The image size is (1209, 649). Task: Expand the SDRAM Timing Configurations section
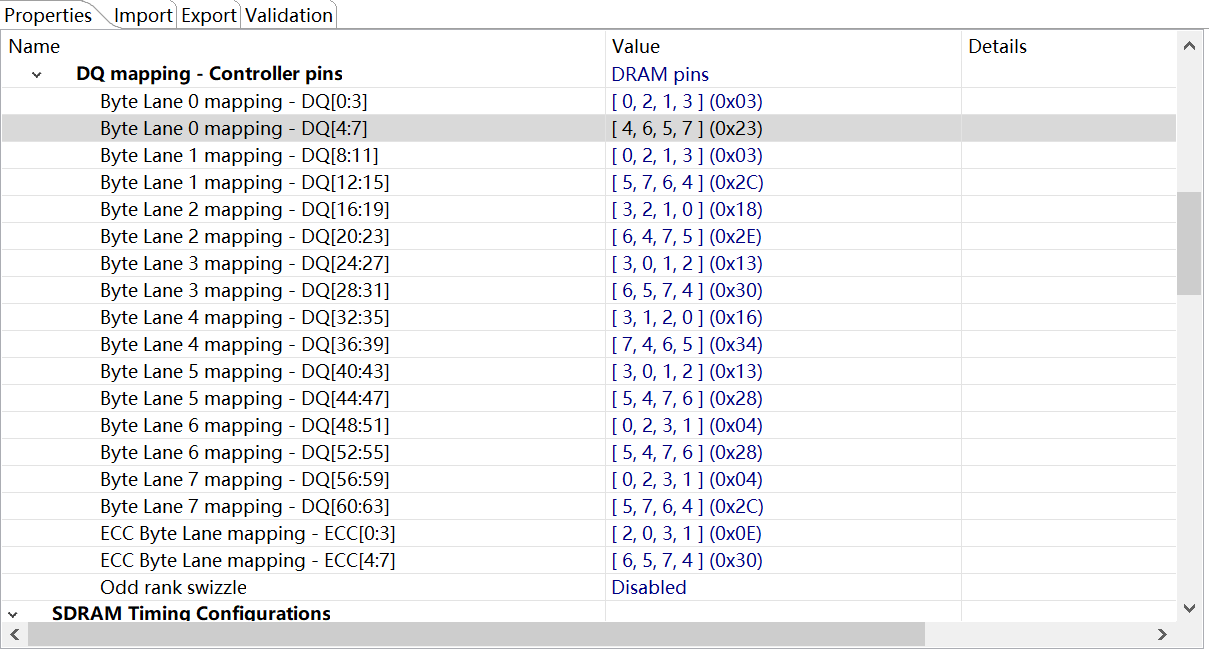point(13,614)
